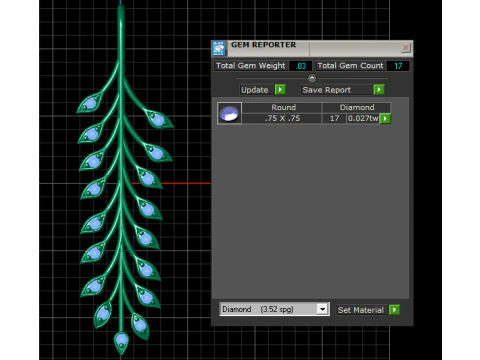This screenshot has height=360, width=480.
Task: Select the round gem thumbnail icon
Action: coord(229,113)
